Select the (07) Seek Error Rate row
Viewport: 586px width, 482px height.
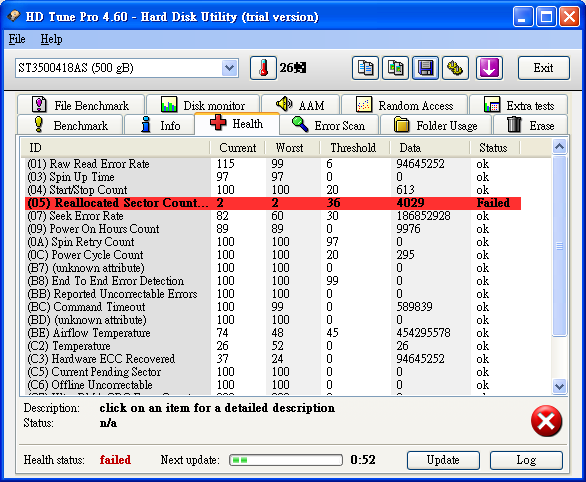coord(273,216)
